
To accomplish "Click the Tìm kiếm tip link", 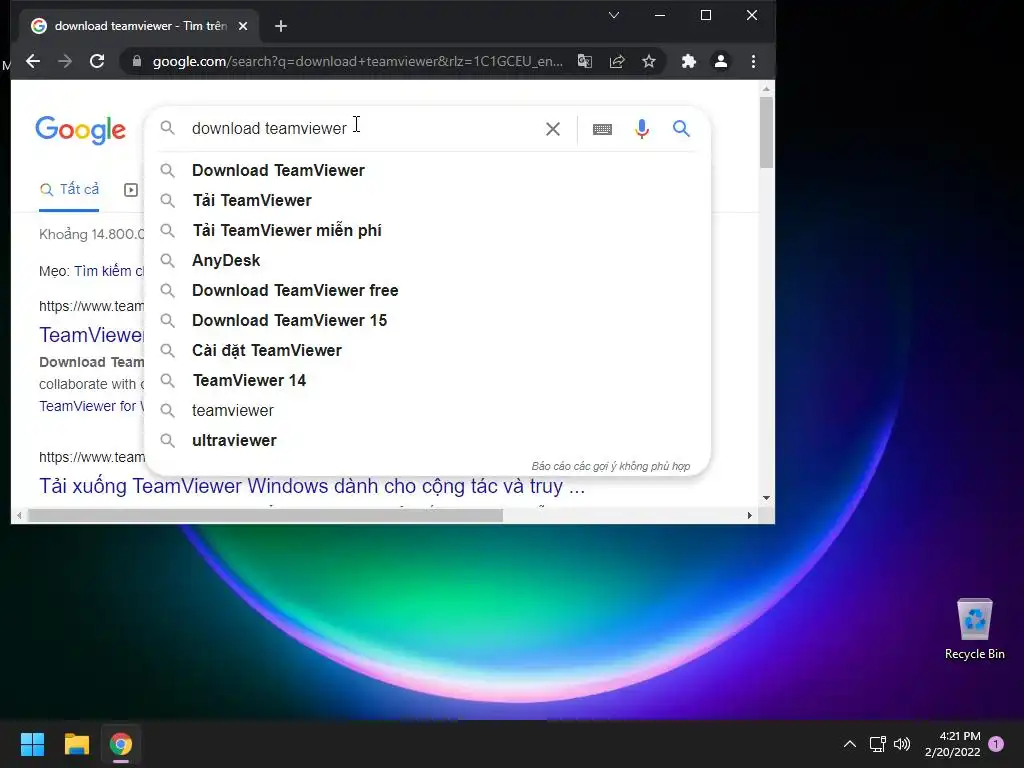I will (x=109, y=271).
